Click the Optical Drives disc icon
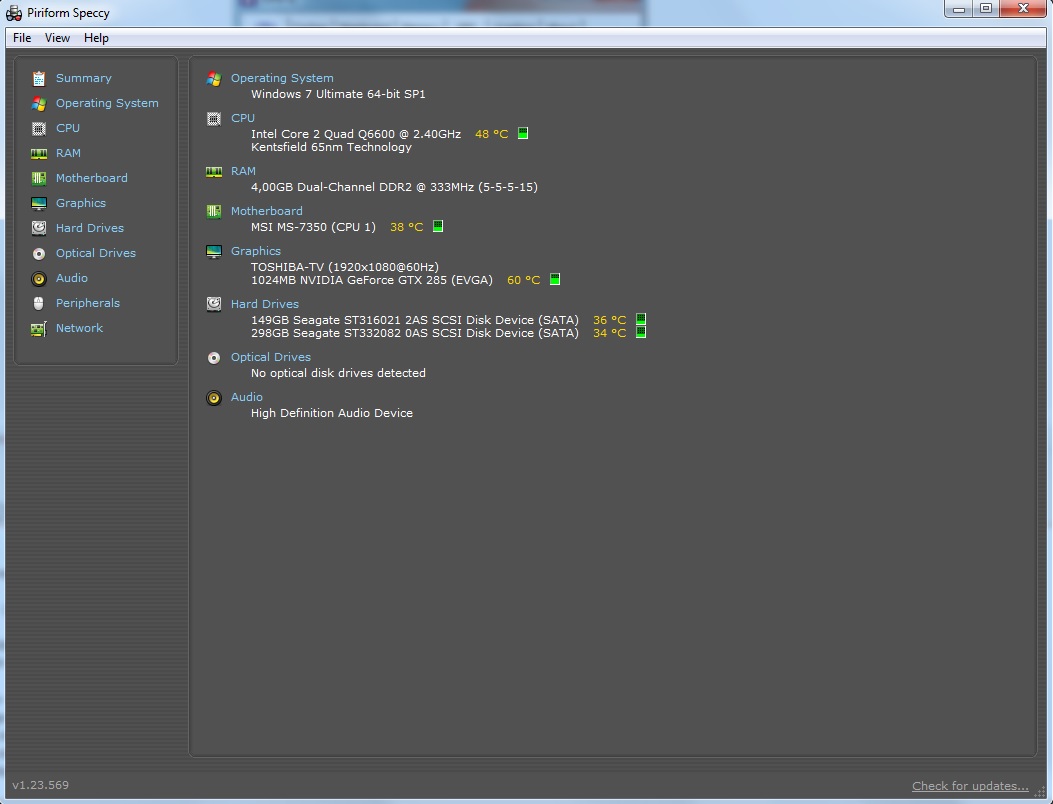This screenshot has width=1053, height=804. coord(38,253)
